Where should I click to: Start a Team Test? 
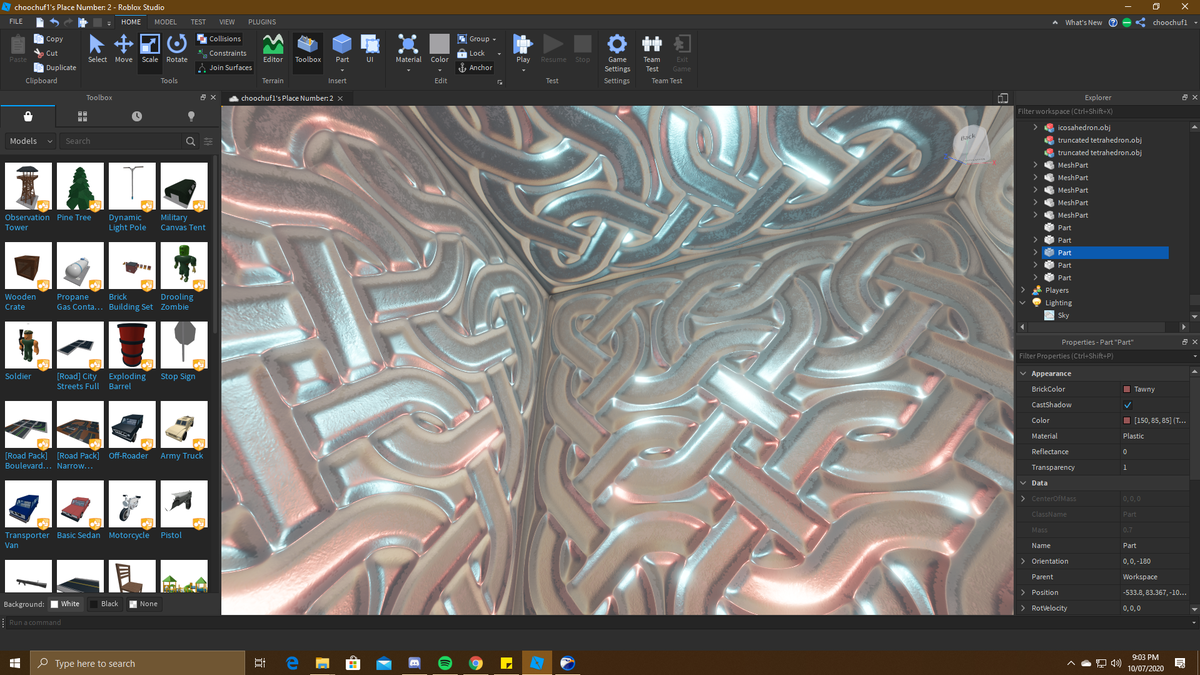(652, 52)
